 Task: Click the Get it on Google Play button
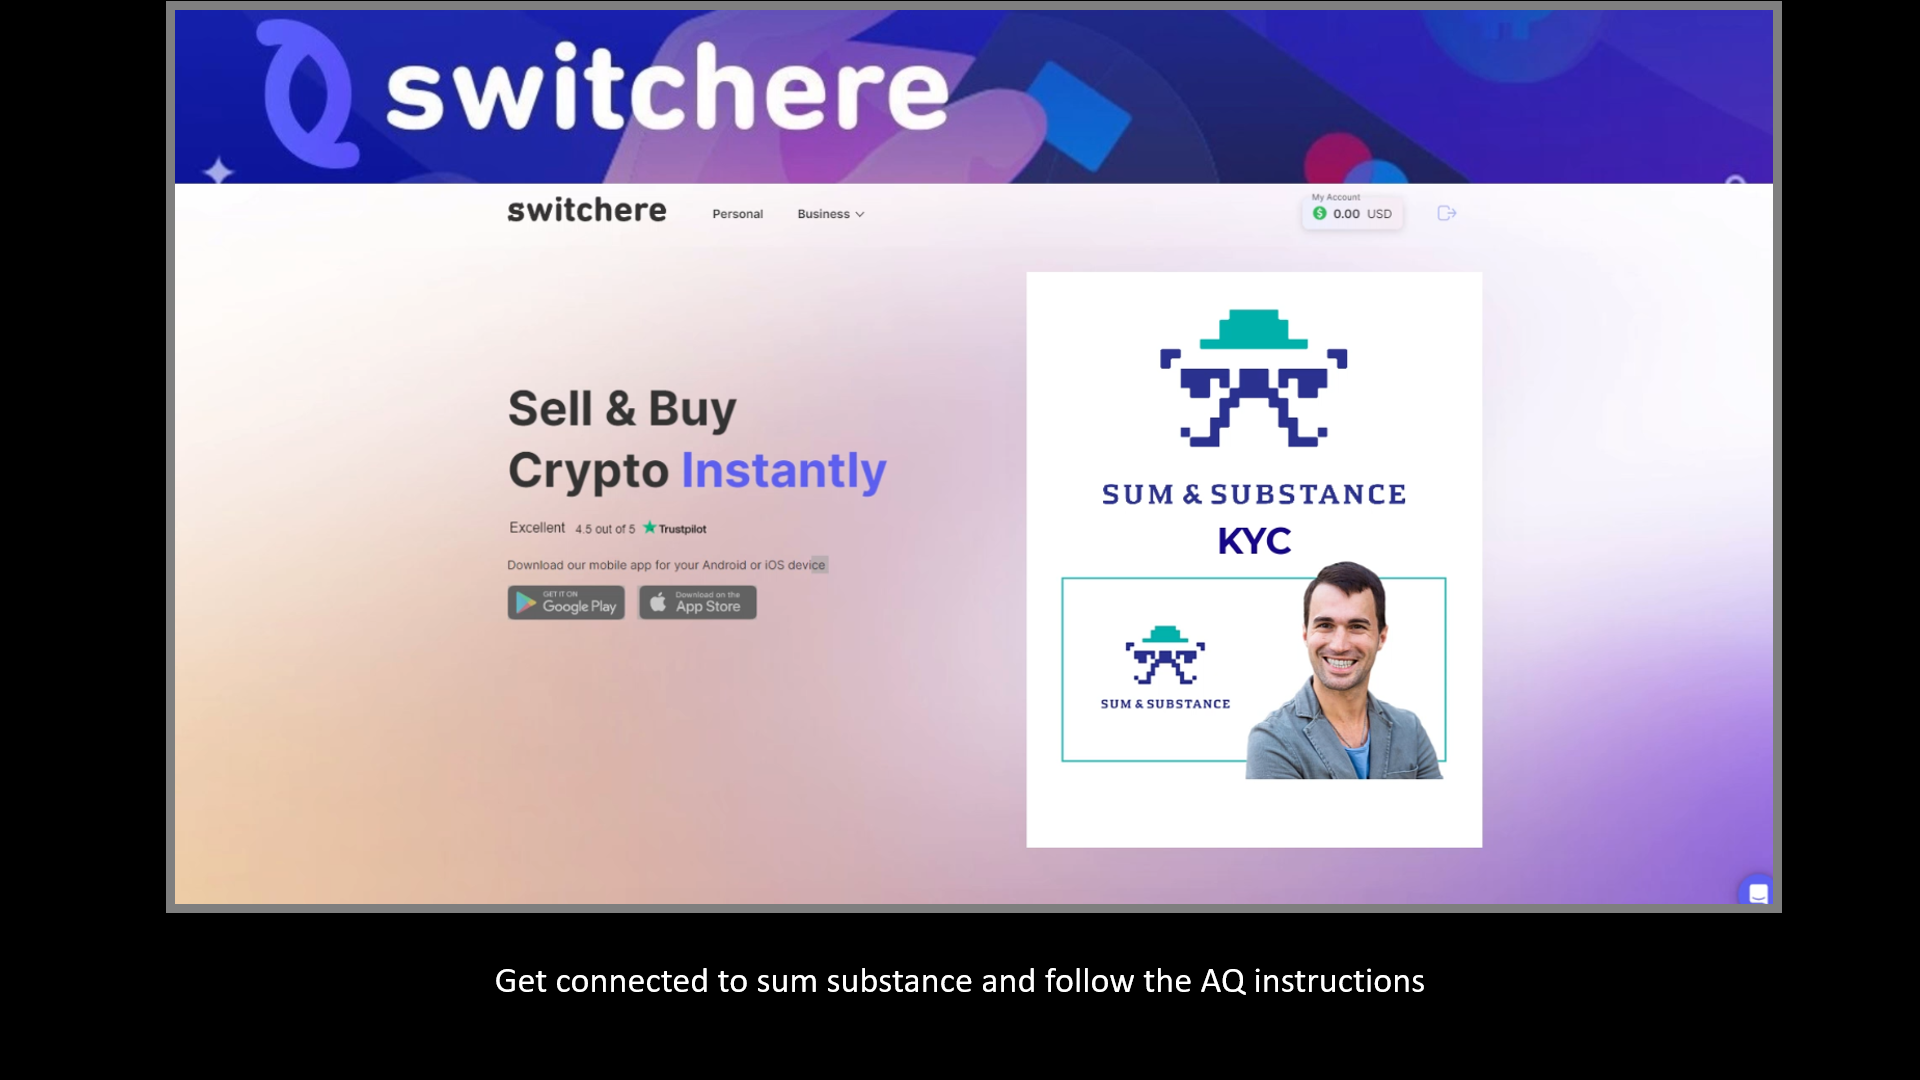566,602
